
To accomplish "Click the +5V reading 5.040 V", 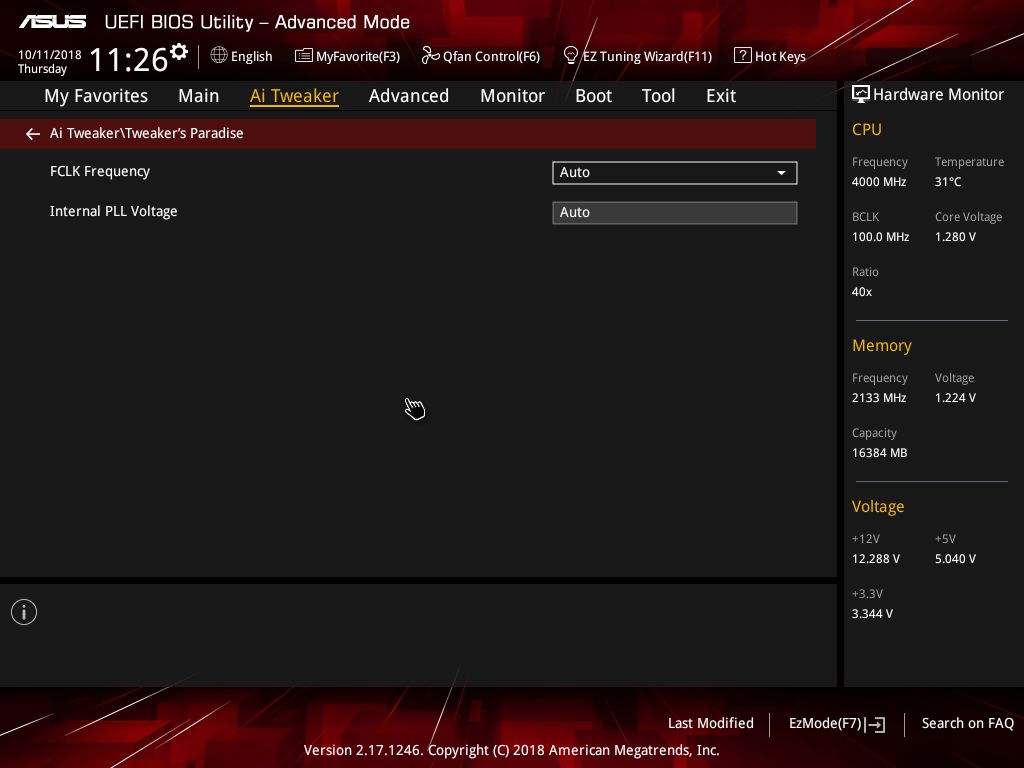I will click(955, 559).
